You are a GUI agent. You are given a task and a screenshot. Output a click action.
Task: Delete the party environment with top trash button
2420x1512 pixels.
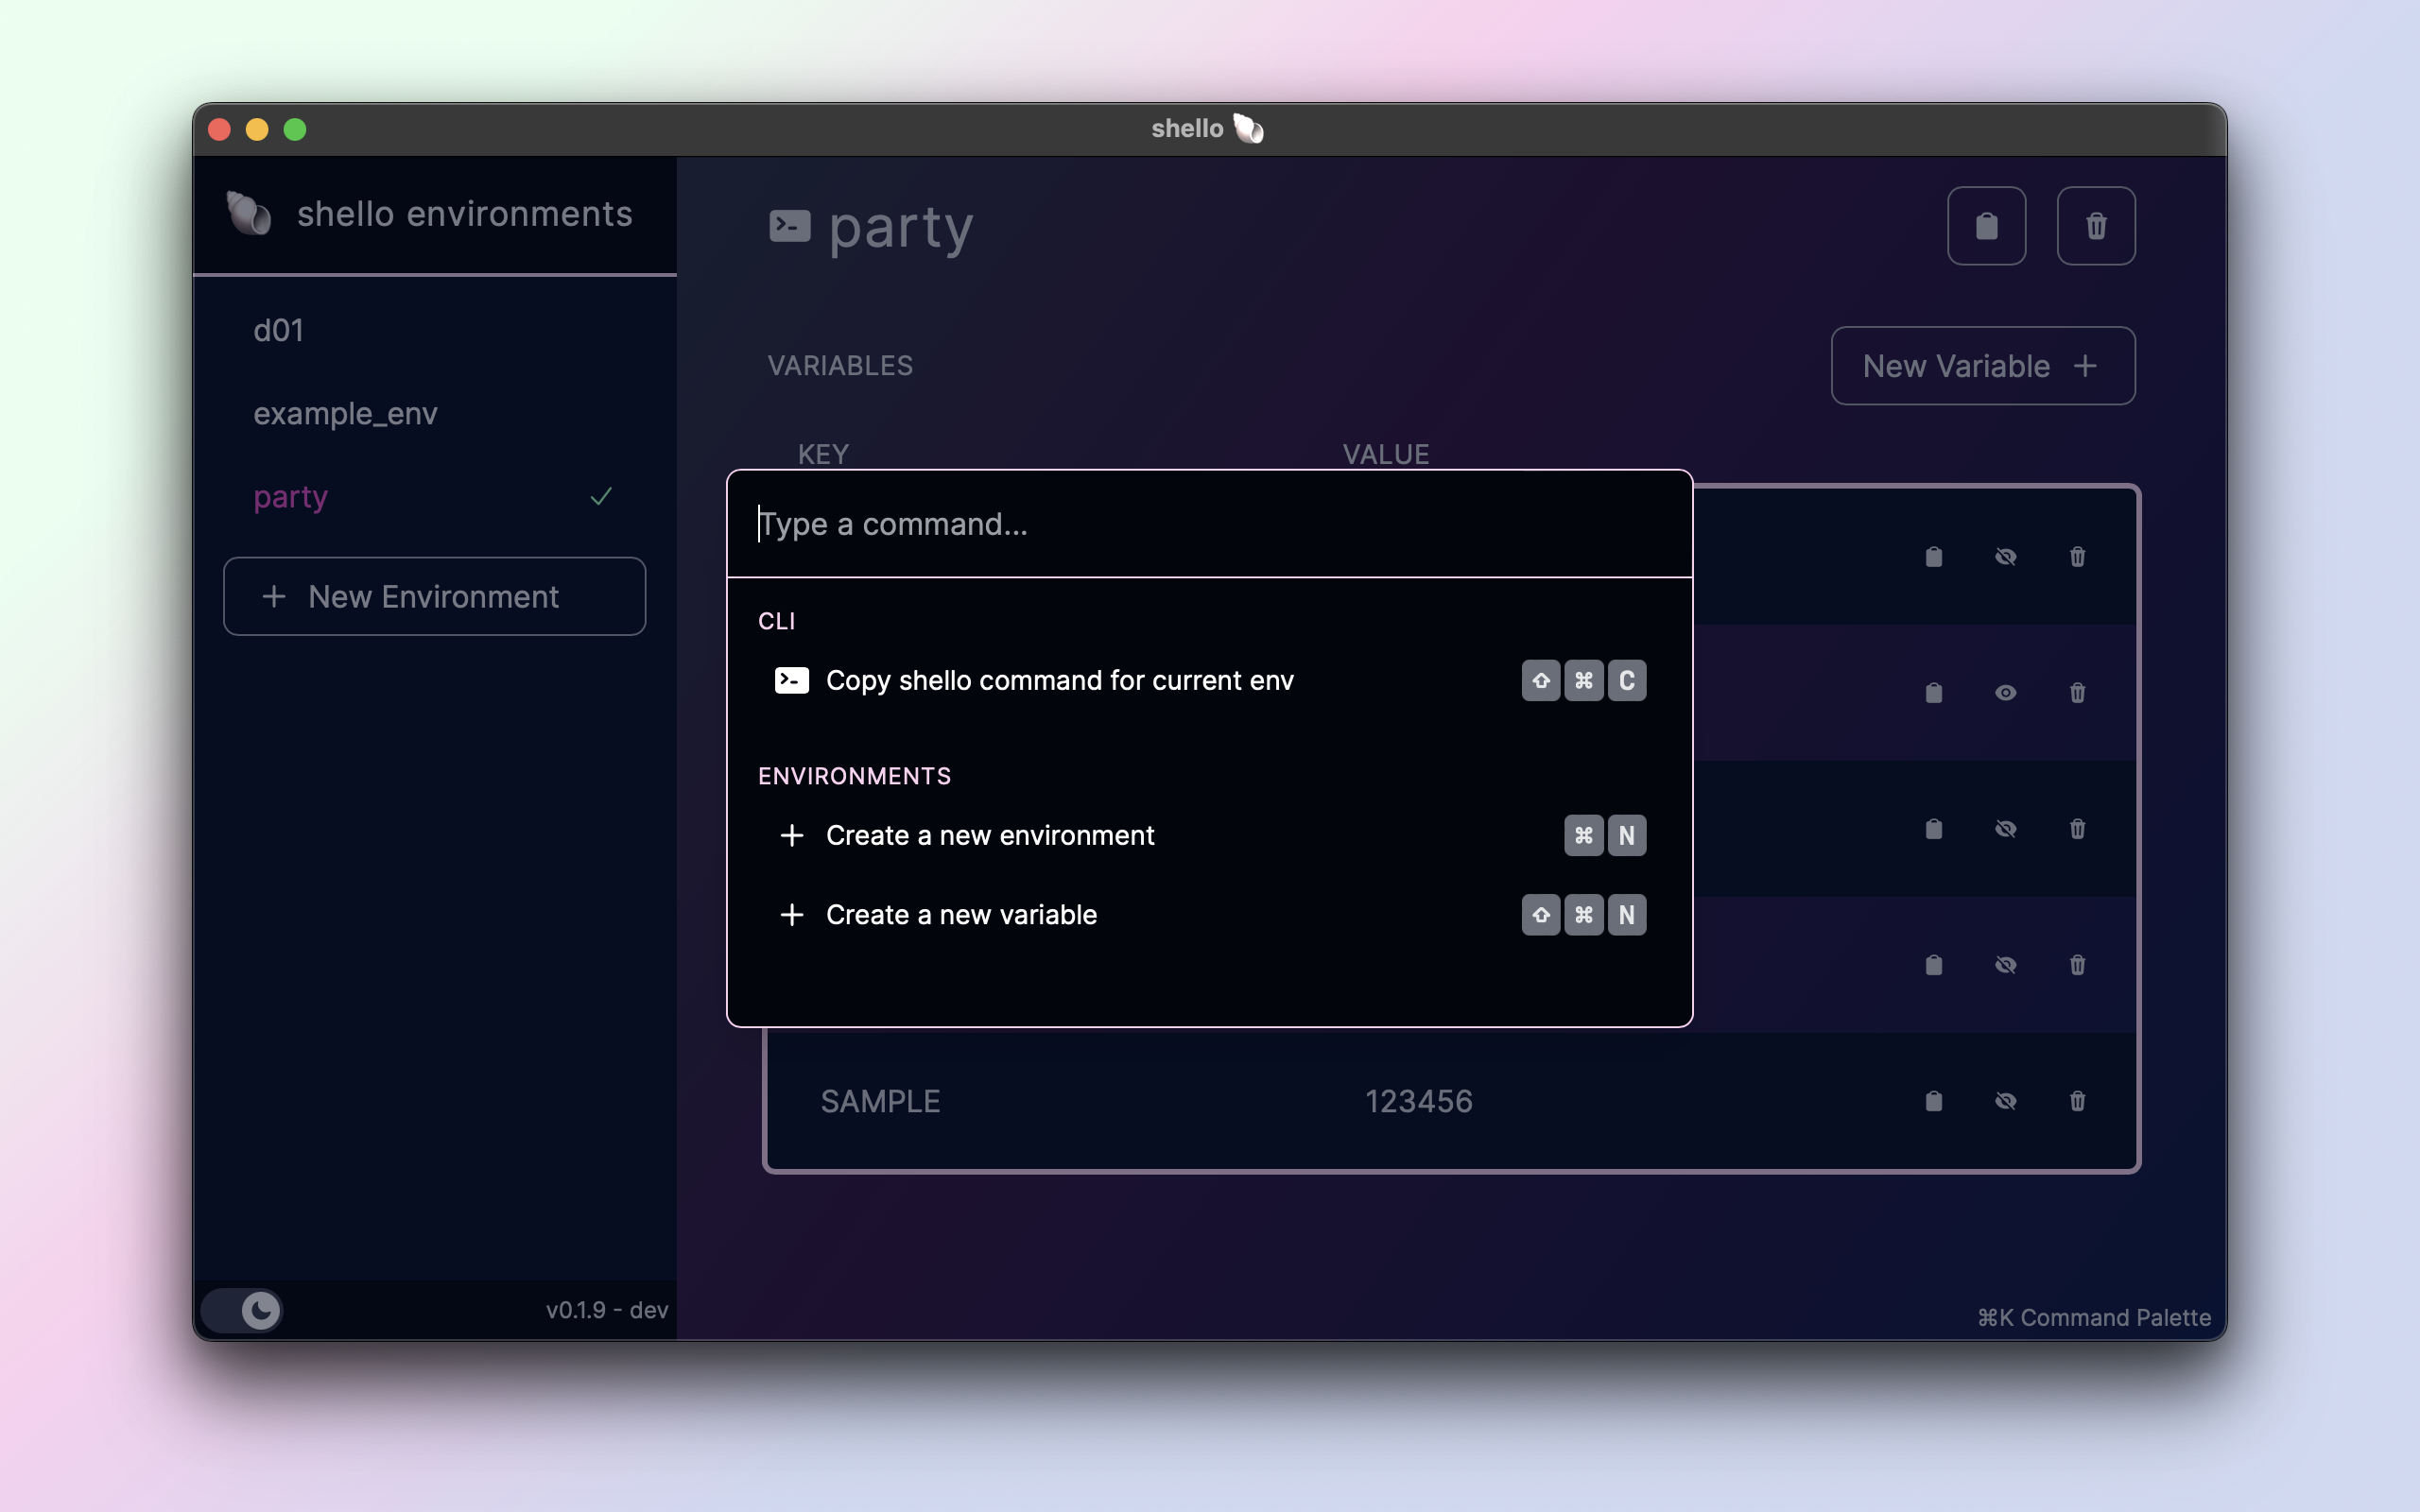click(2096, 226)
